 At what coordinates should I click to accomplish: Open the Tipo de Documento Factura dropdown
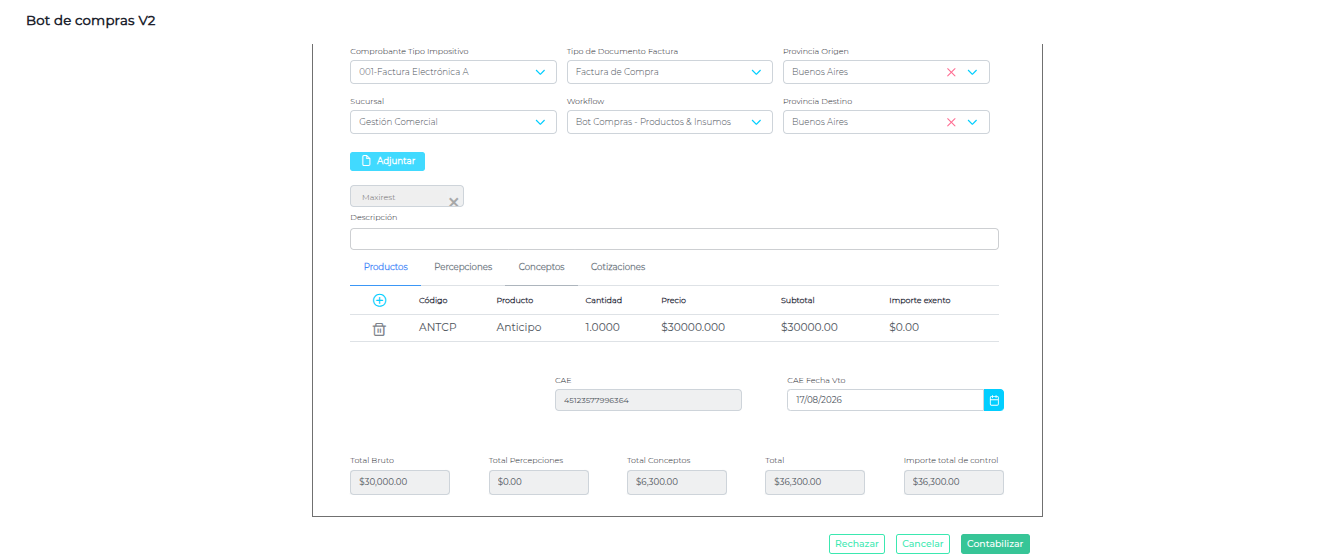[670, 72]
